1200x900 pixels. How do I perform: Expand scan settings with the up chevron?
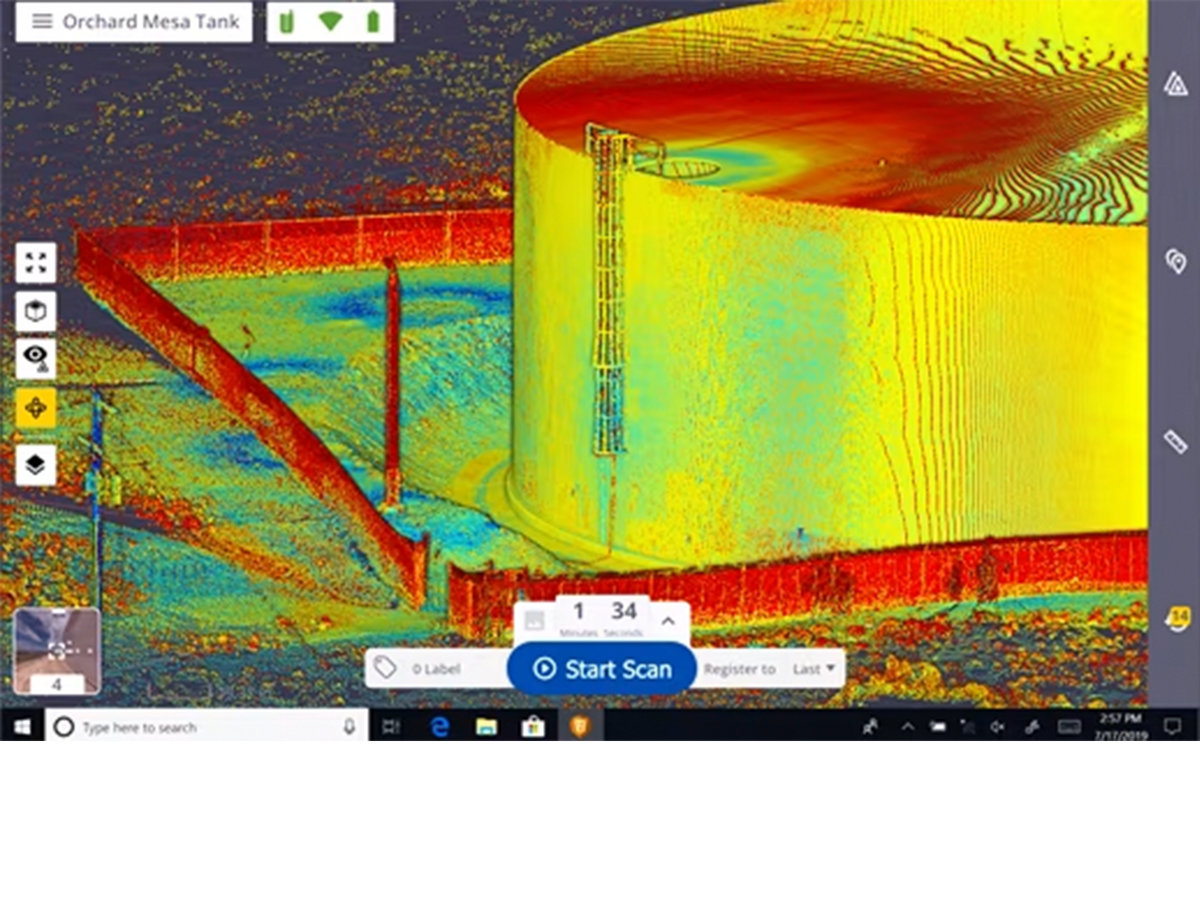(x=668, y=621)
